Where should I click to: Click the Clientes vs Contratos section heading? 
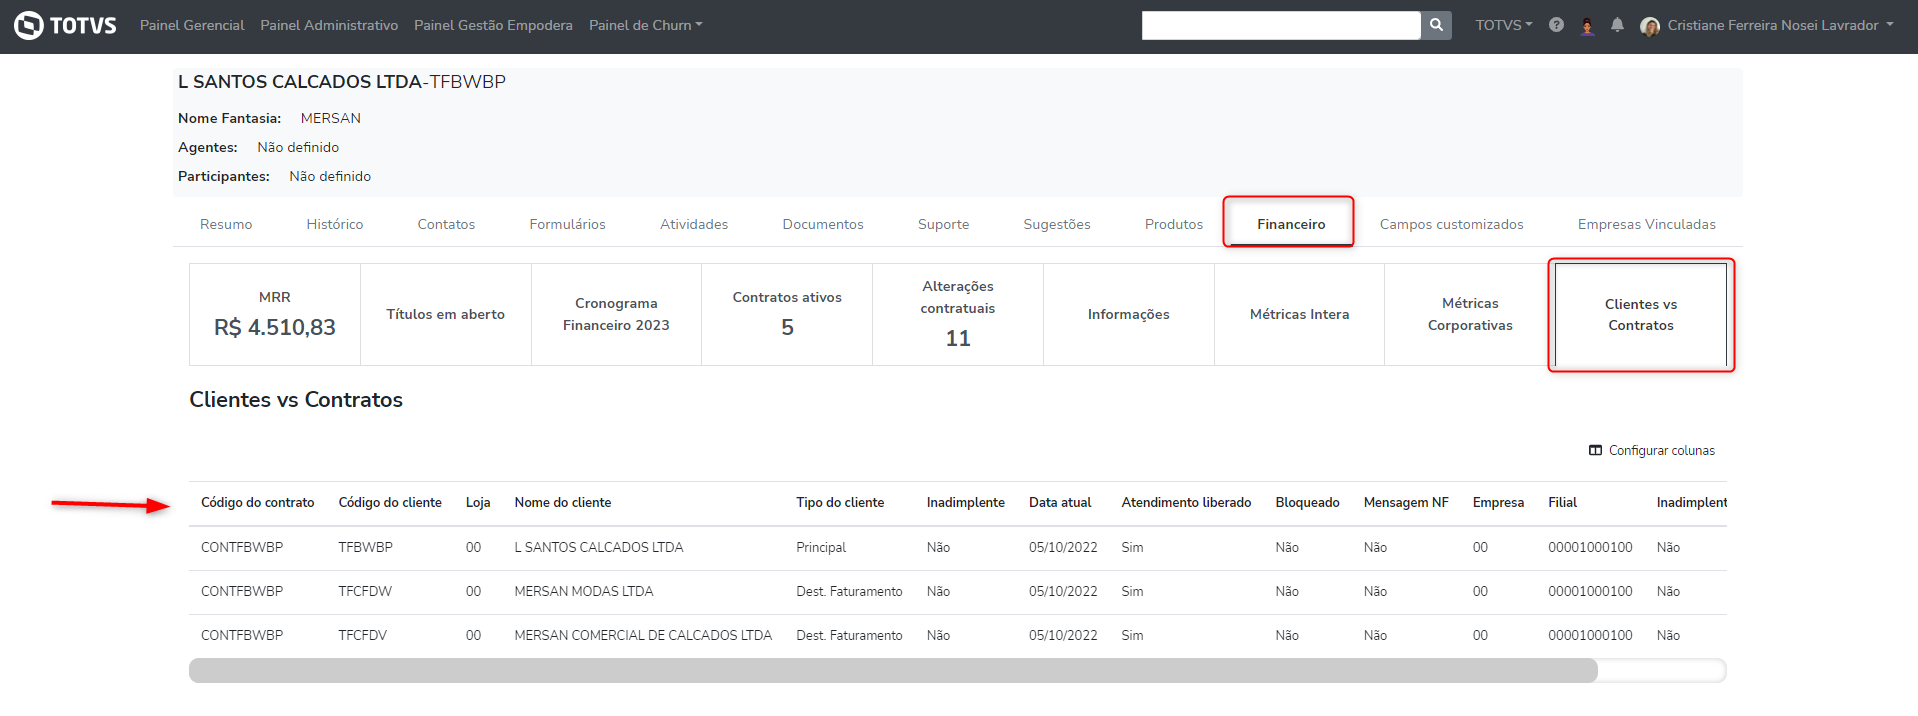296,399
